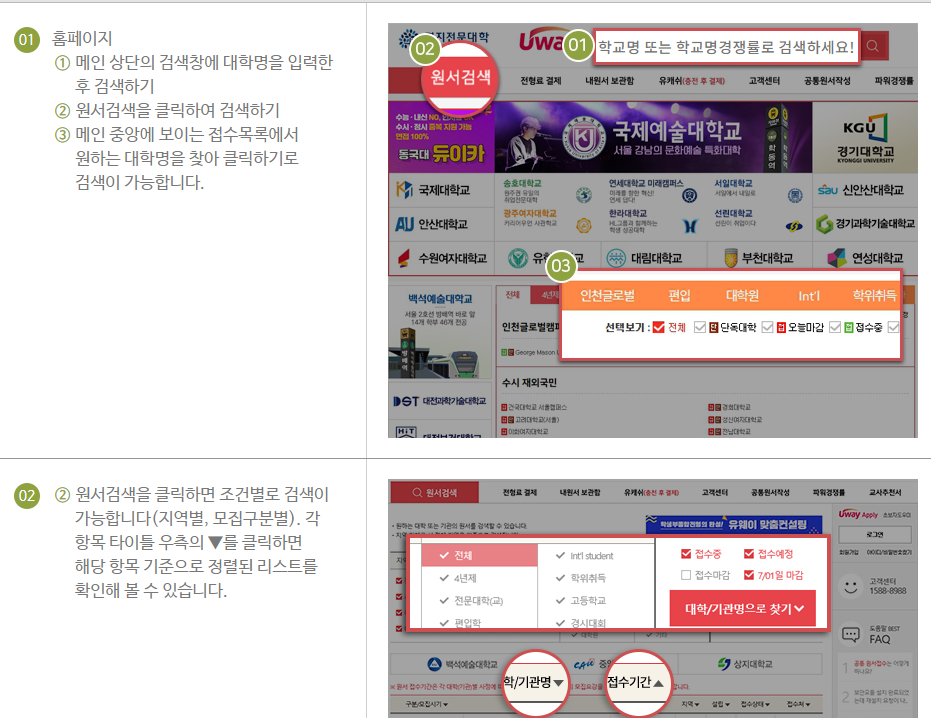The width and height of the screenshot is (931, 718).
Task: Open 구분/모집시기 column sort dropdown
Action: coord(426,704)
